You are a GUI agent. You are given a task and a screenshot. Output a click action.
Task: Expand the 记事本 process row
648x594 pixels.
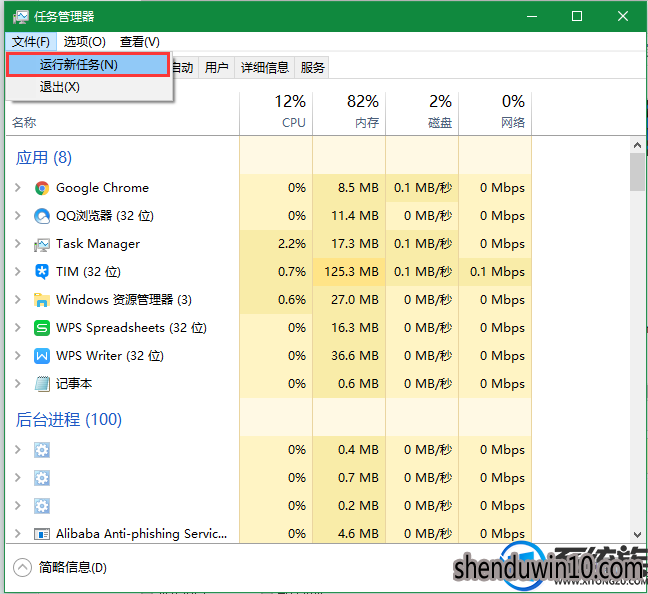point(17,384)
